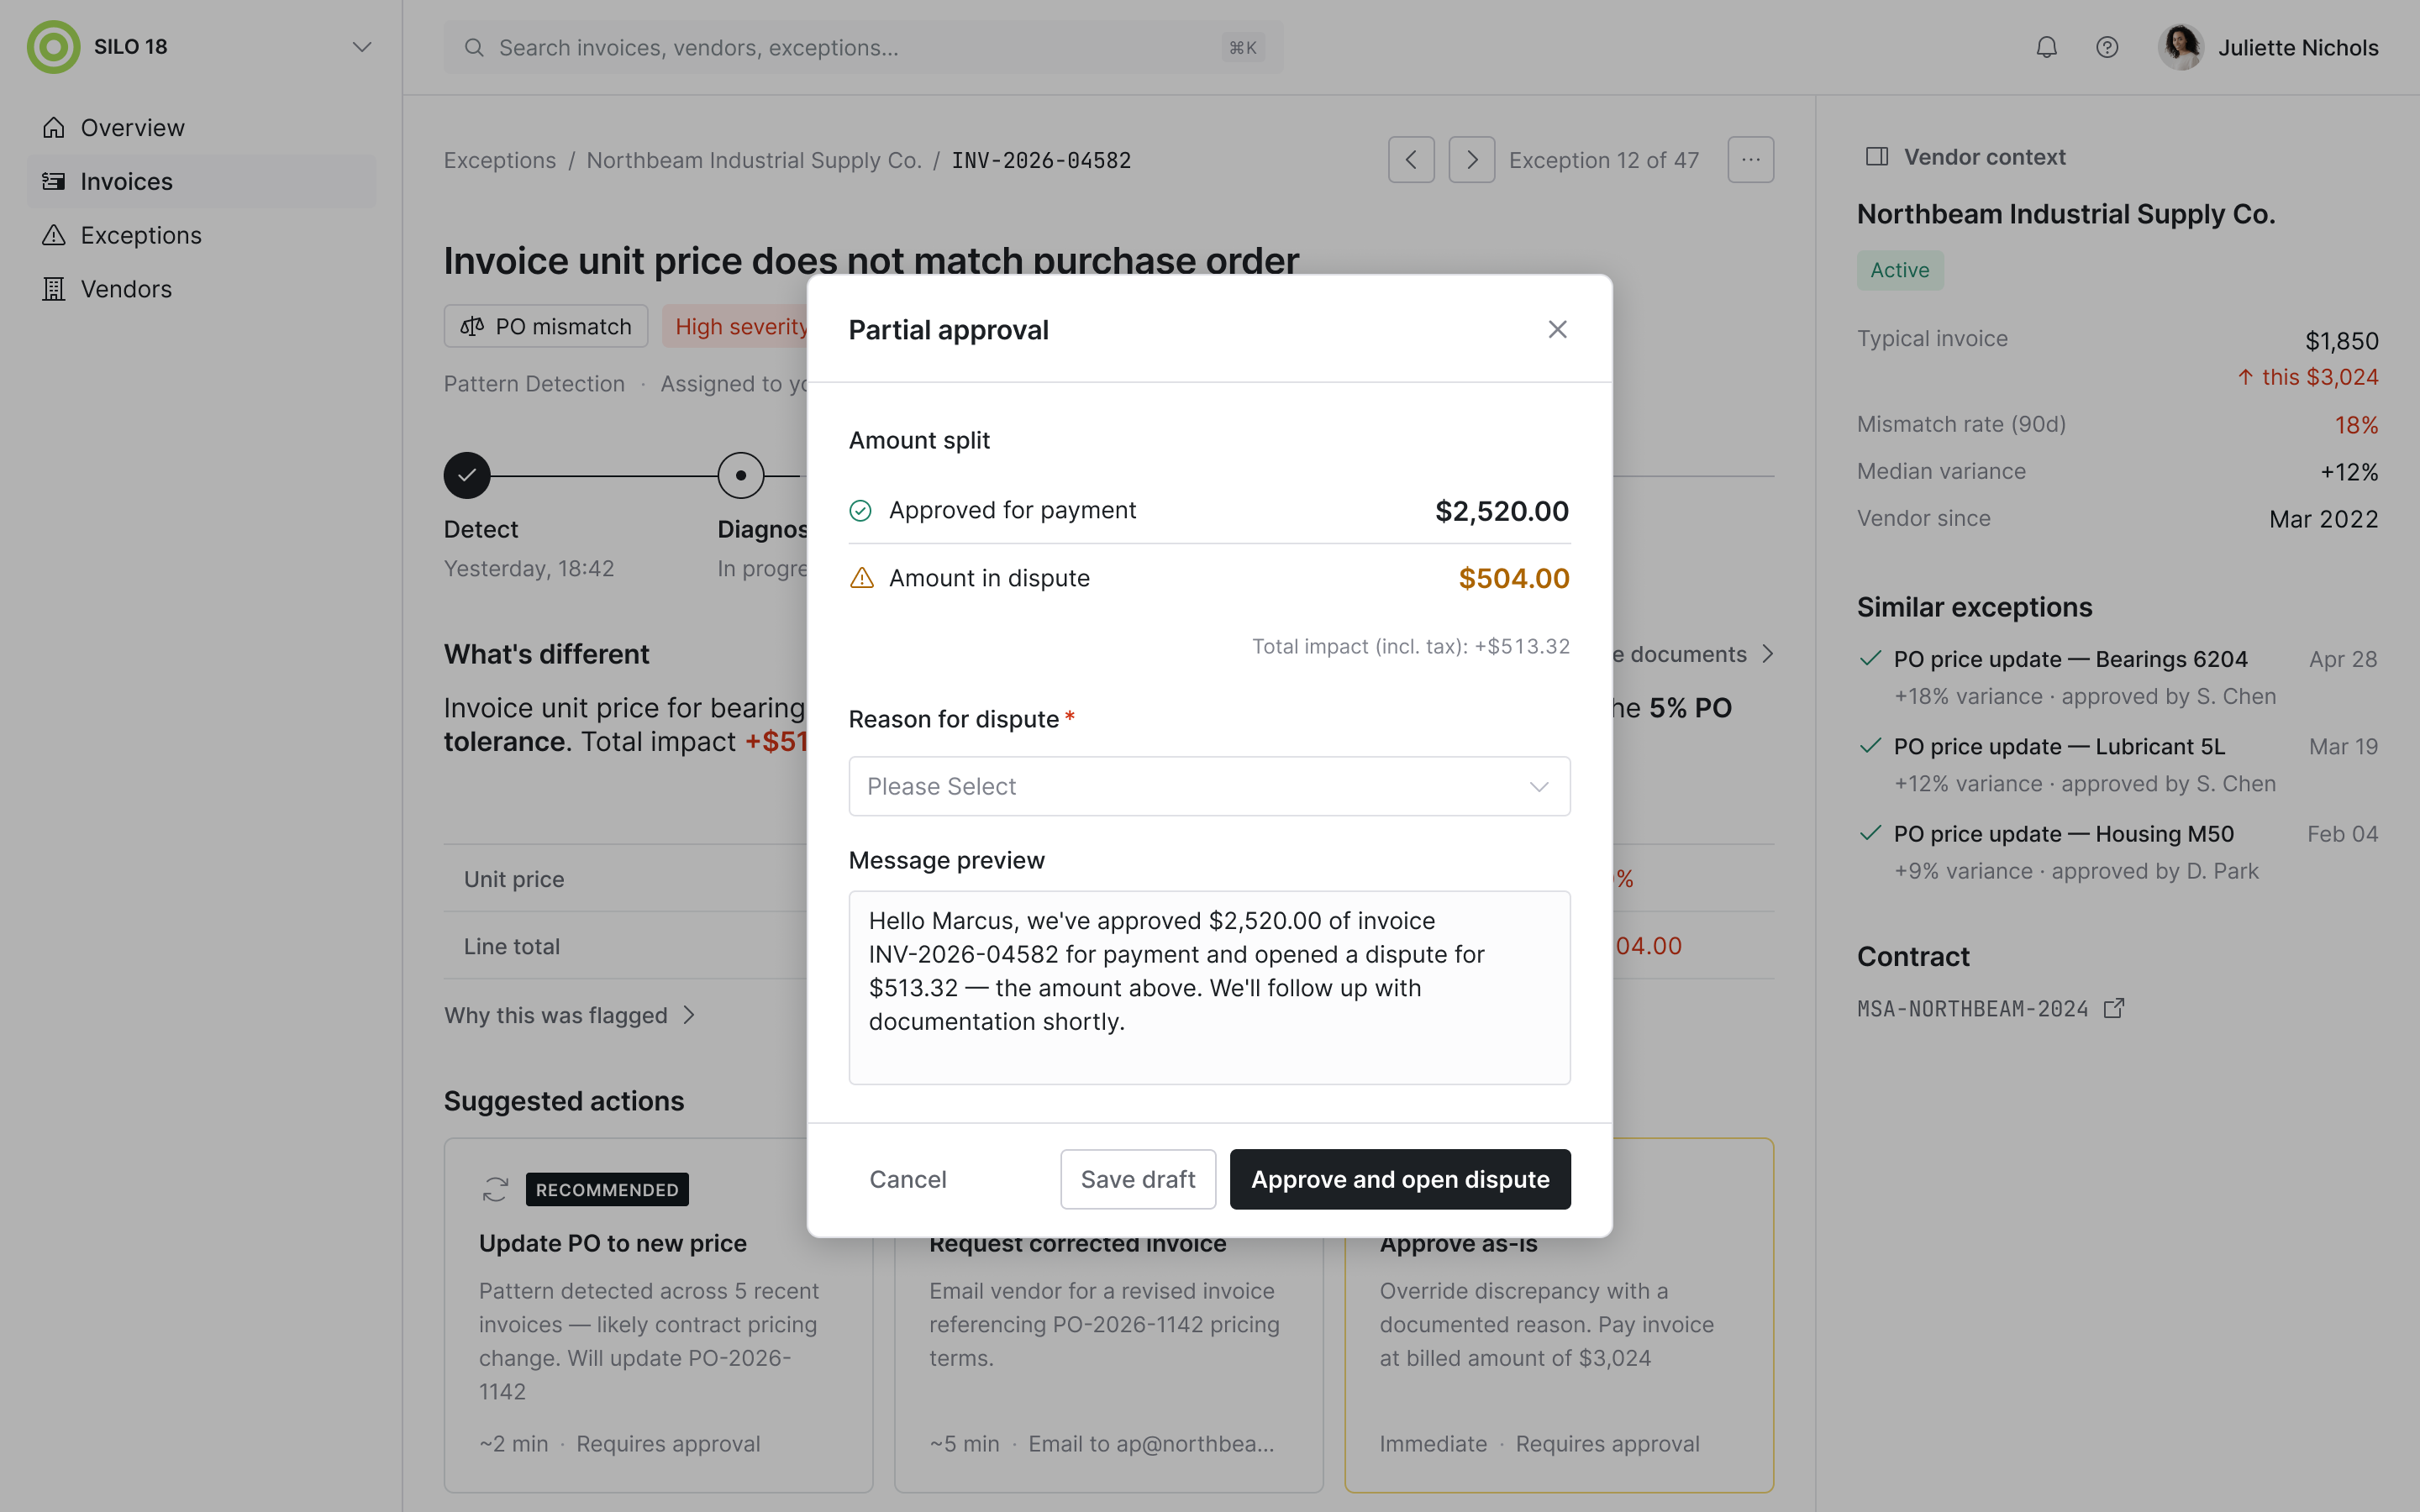Close the Partial approval dialog
This screenshot has width=2420, height=1512.
pyautogui.click(x=1557, y=329)
